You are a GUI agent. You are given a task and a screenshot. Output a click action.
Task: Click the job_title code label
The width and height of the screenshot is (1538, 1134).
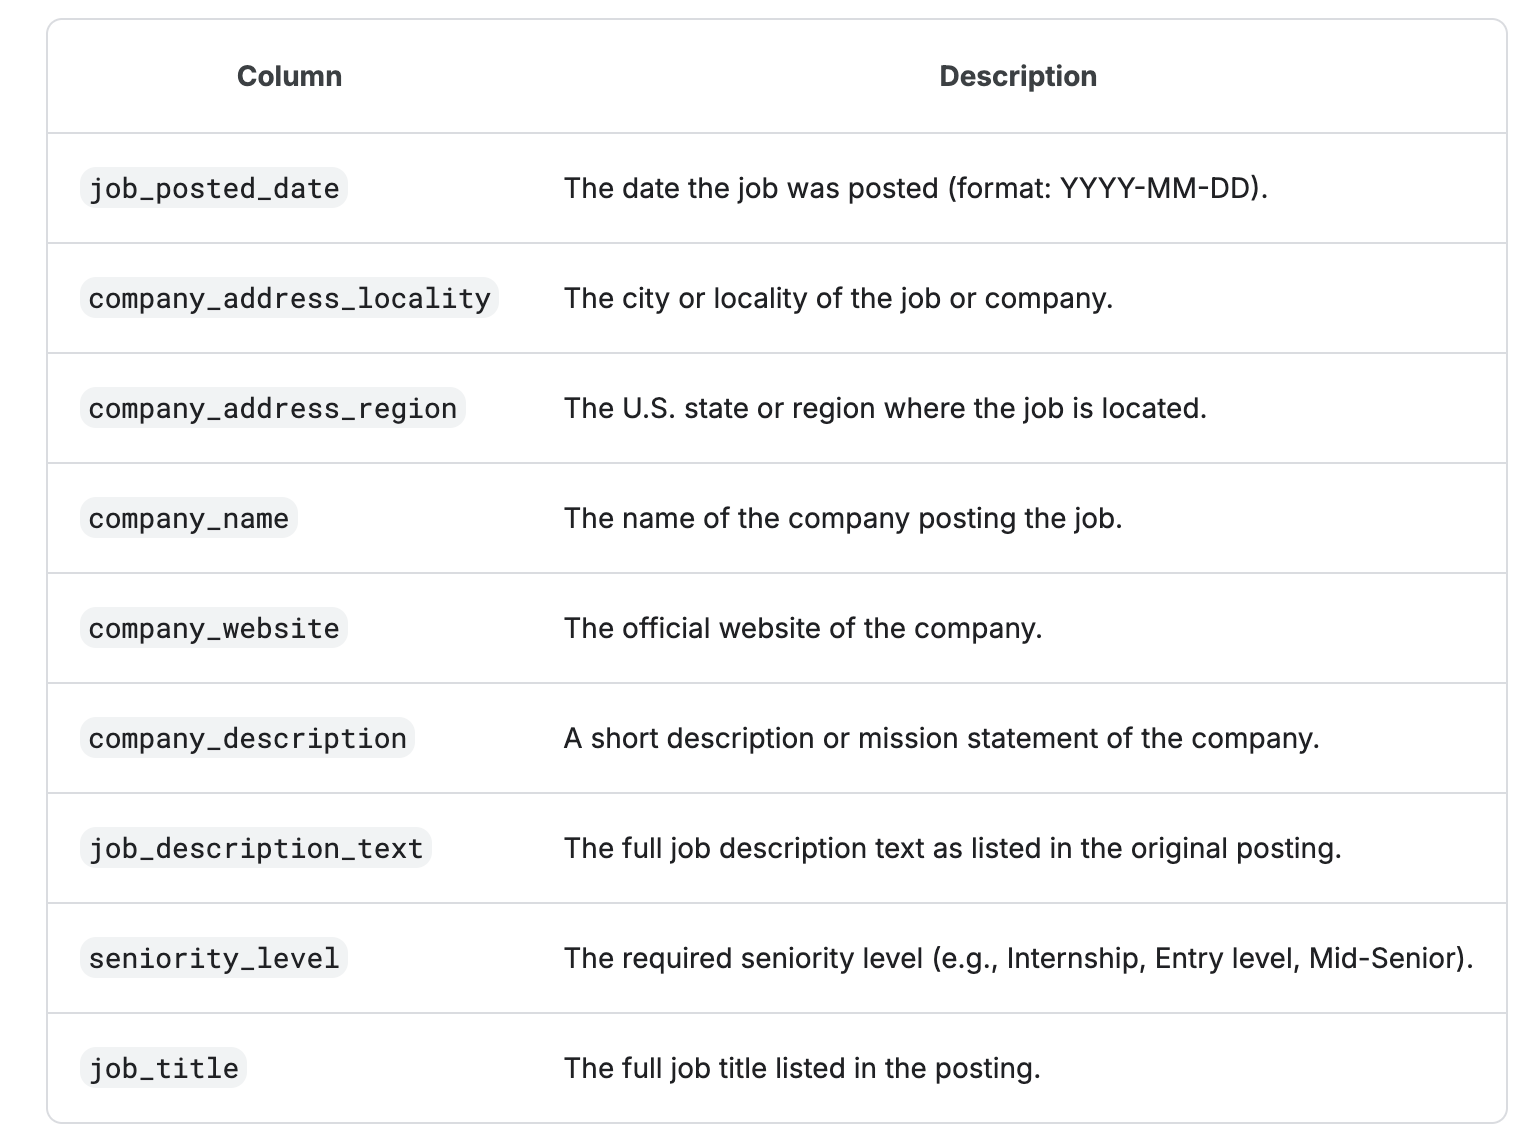point(163,1068)
